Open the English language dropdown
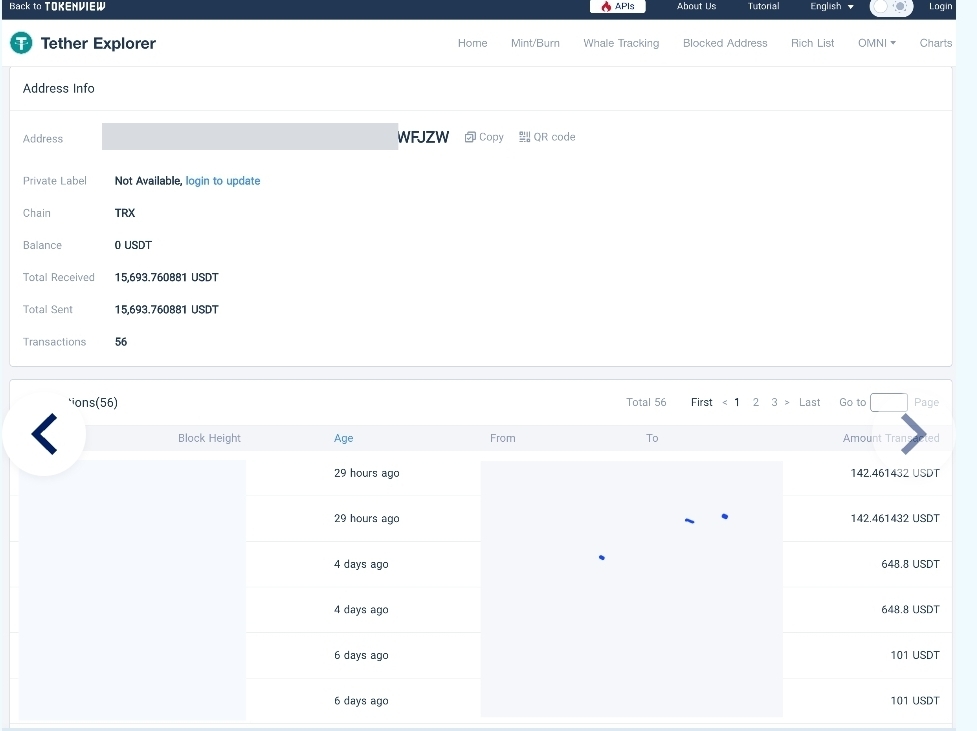 pos(832,6)
